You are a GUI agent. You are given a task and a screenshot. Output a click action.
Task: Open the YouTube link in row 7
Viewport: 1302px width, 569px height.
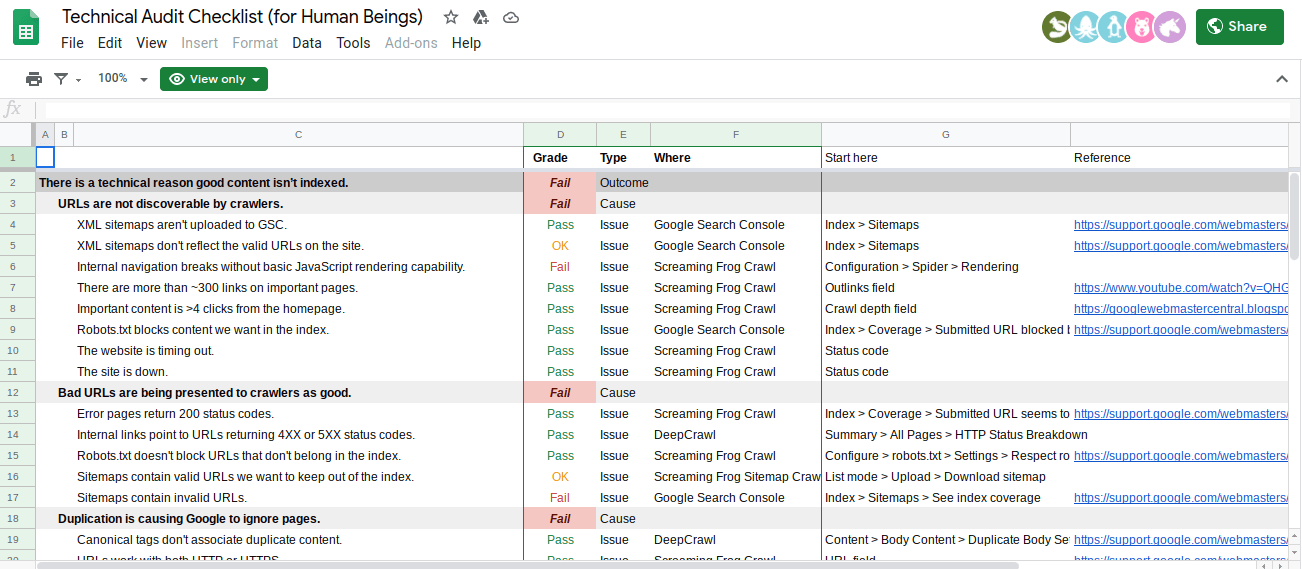tap(1180, 288)
